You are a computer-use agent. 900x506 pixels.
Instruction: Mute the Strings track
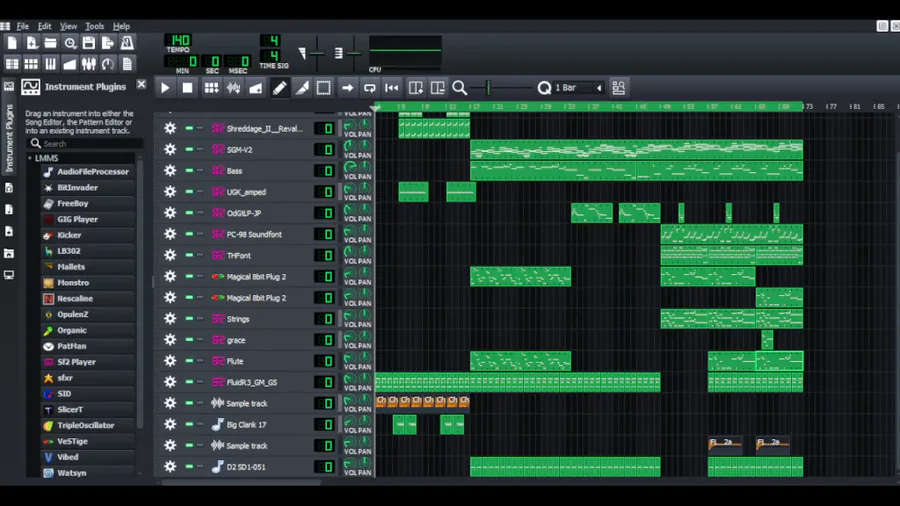(189, 318)
